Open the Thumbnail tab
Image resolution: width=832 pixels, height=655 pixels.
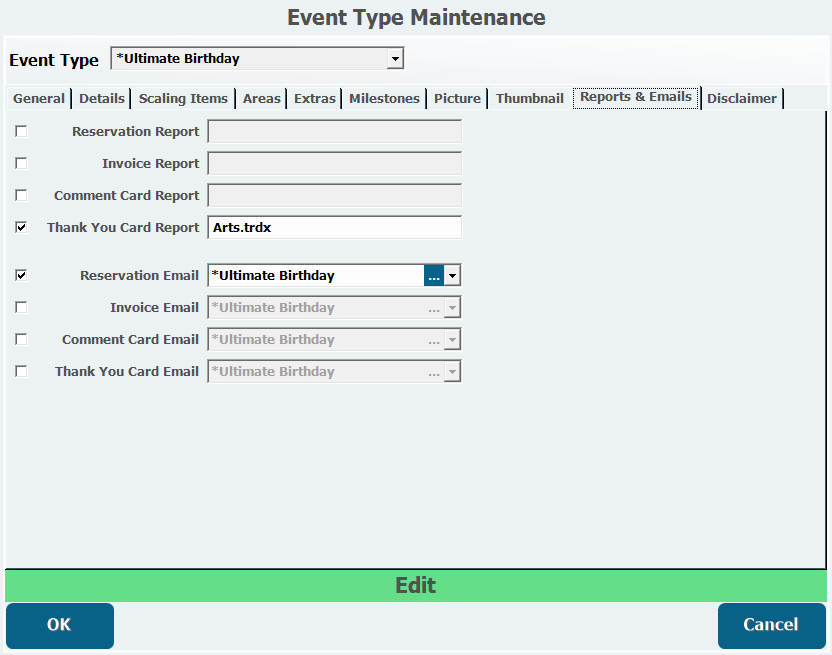pyautogui.click(x=529, y=98)
